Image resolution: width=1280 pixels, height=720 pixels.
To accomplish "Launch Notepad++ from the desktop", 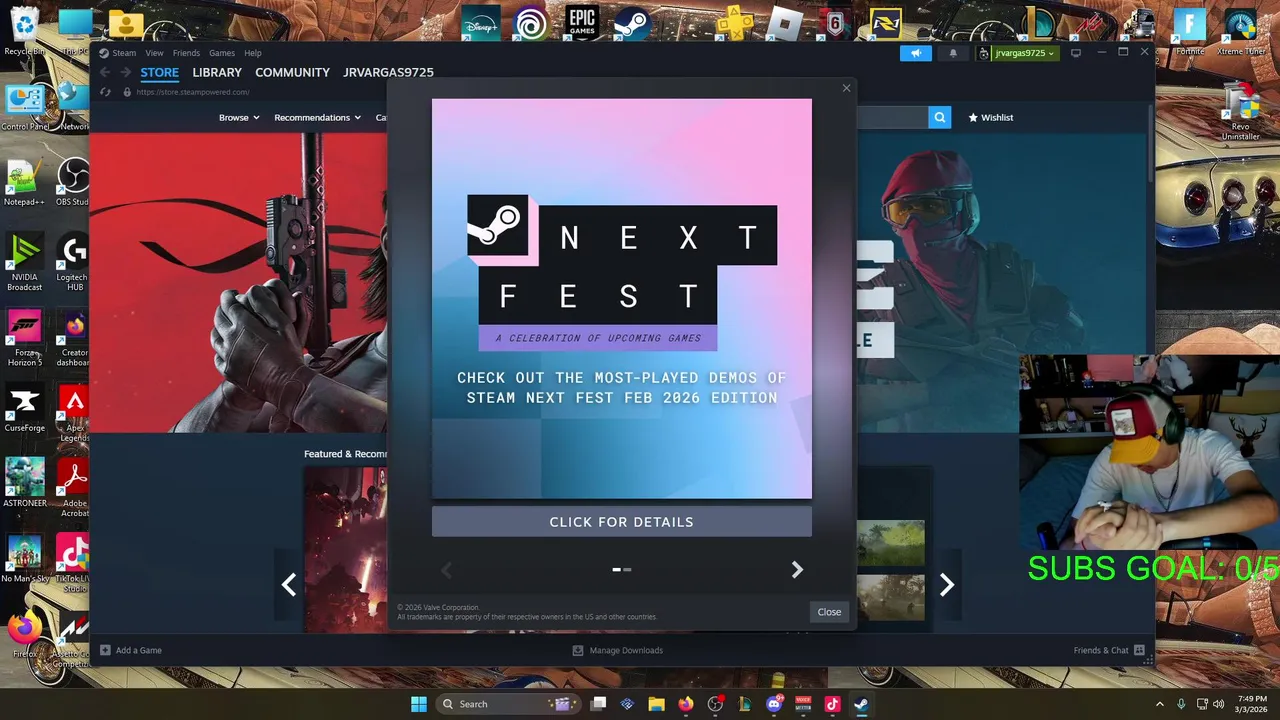I will tap(24, 181).
